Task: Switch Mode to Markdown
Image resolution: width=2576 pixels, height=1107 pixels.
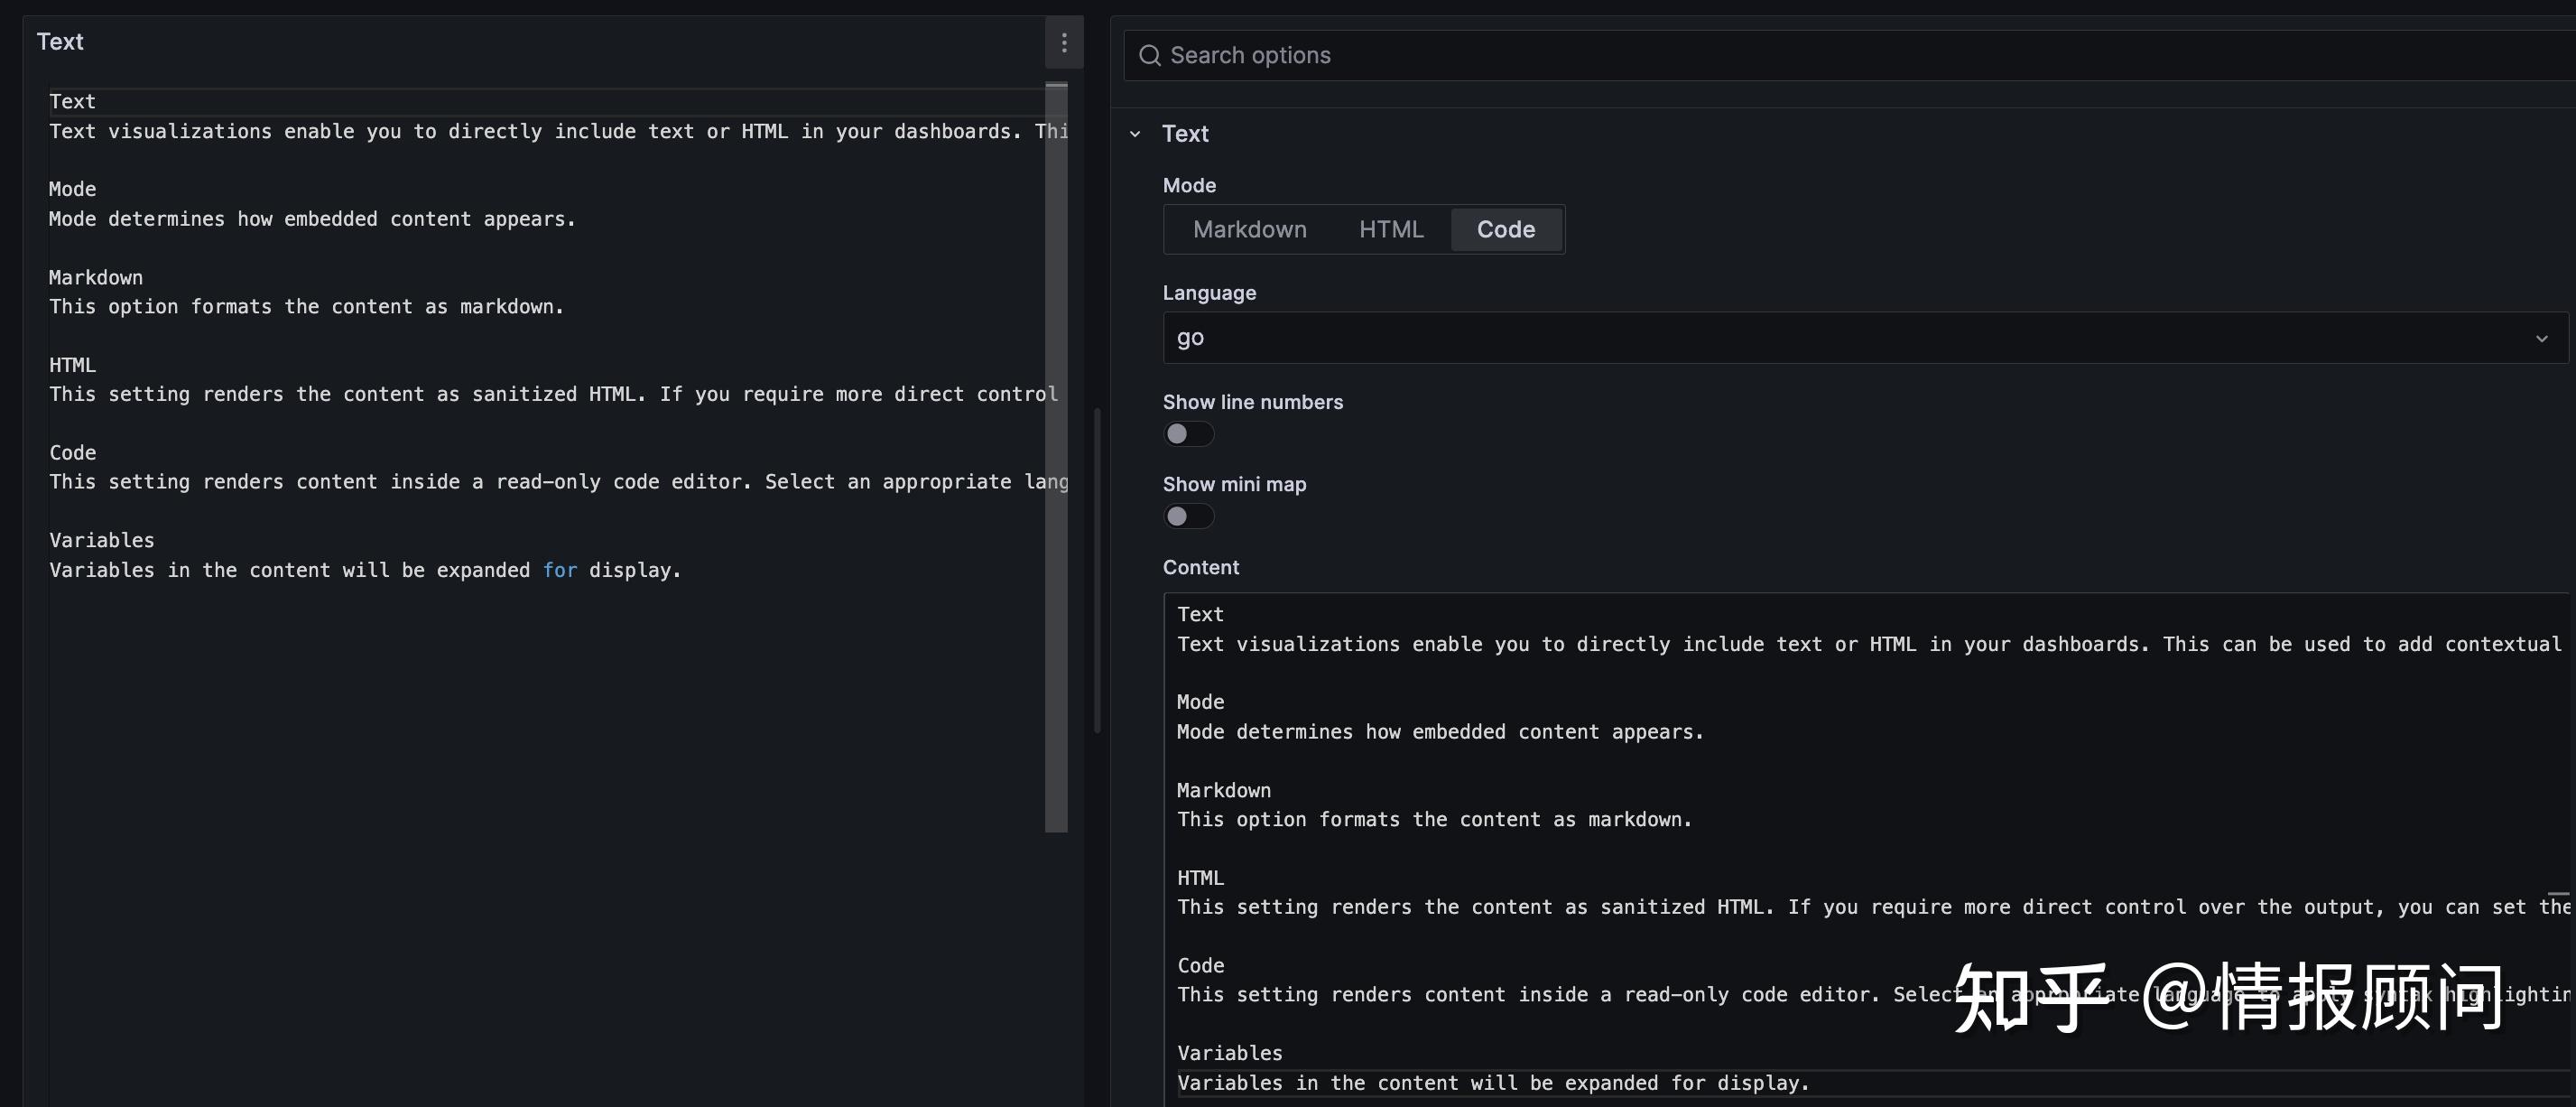Action: coord(1249,229)
